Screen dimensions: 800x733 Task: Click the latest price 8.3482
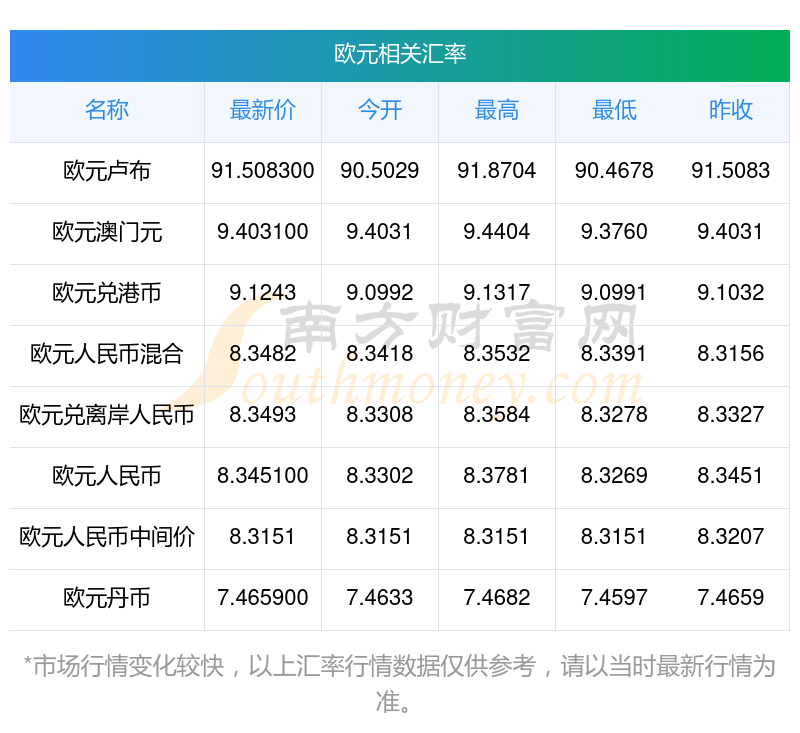click(x=263, y=353)
